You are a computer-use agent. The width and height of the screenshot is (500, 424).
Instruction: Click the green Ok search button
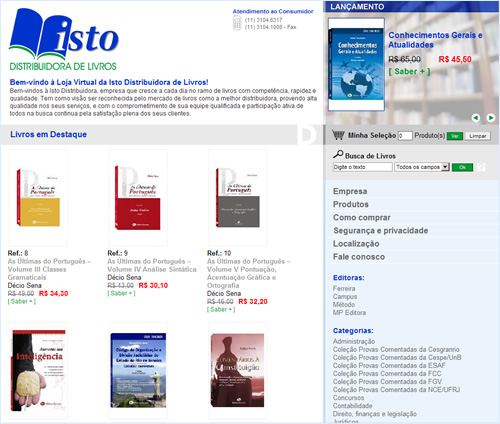(x=462, y=167)
